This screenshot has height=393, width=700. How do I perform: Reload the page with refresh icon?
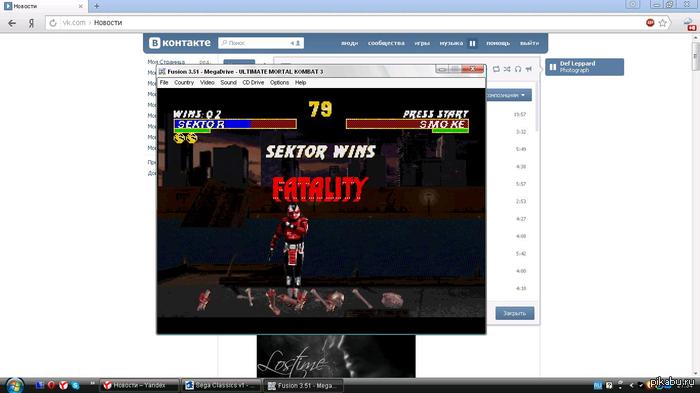pyautogui.click(x=53, y=23)
